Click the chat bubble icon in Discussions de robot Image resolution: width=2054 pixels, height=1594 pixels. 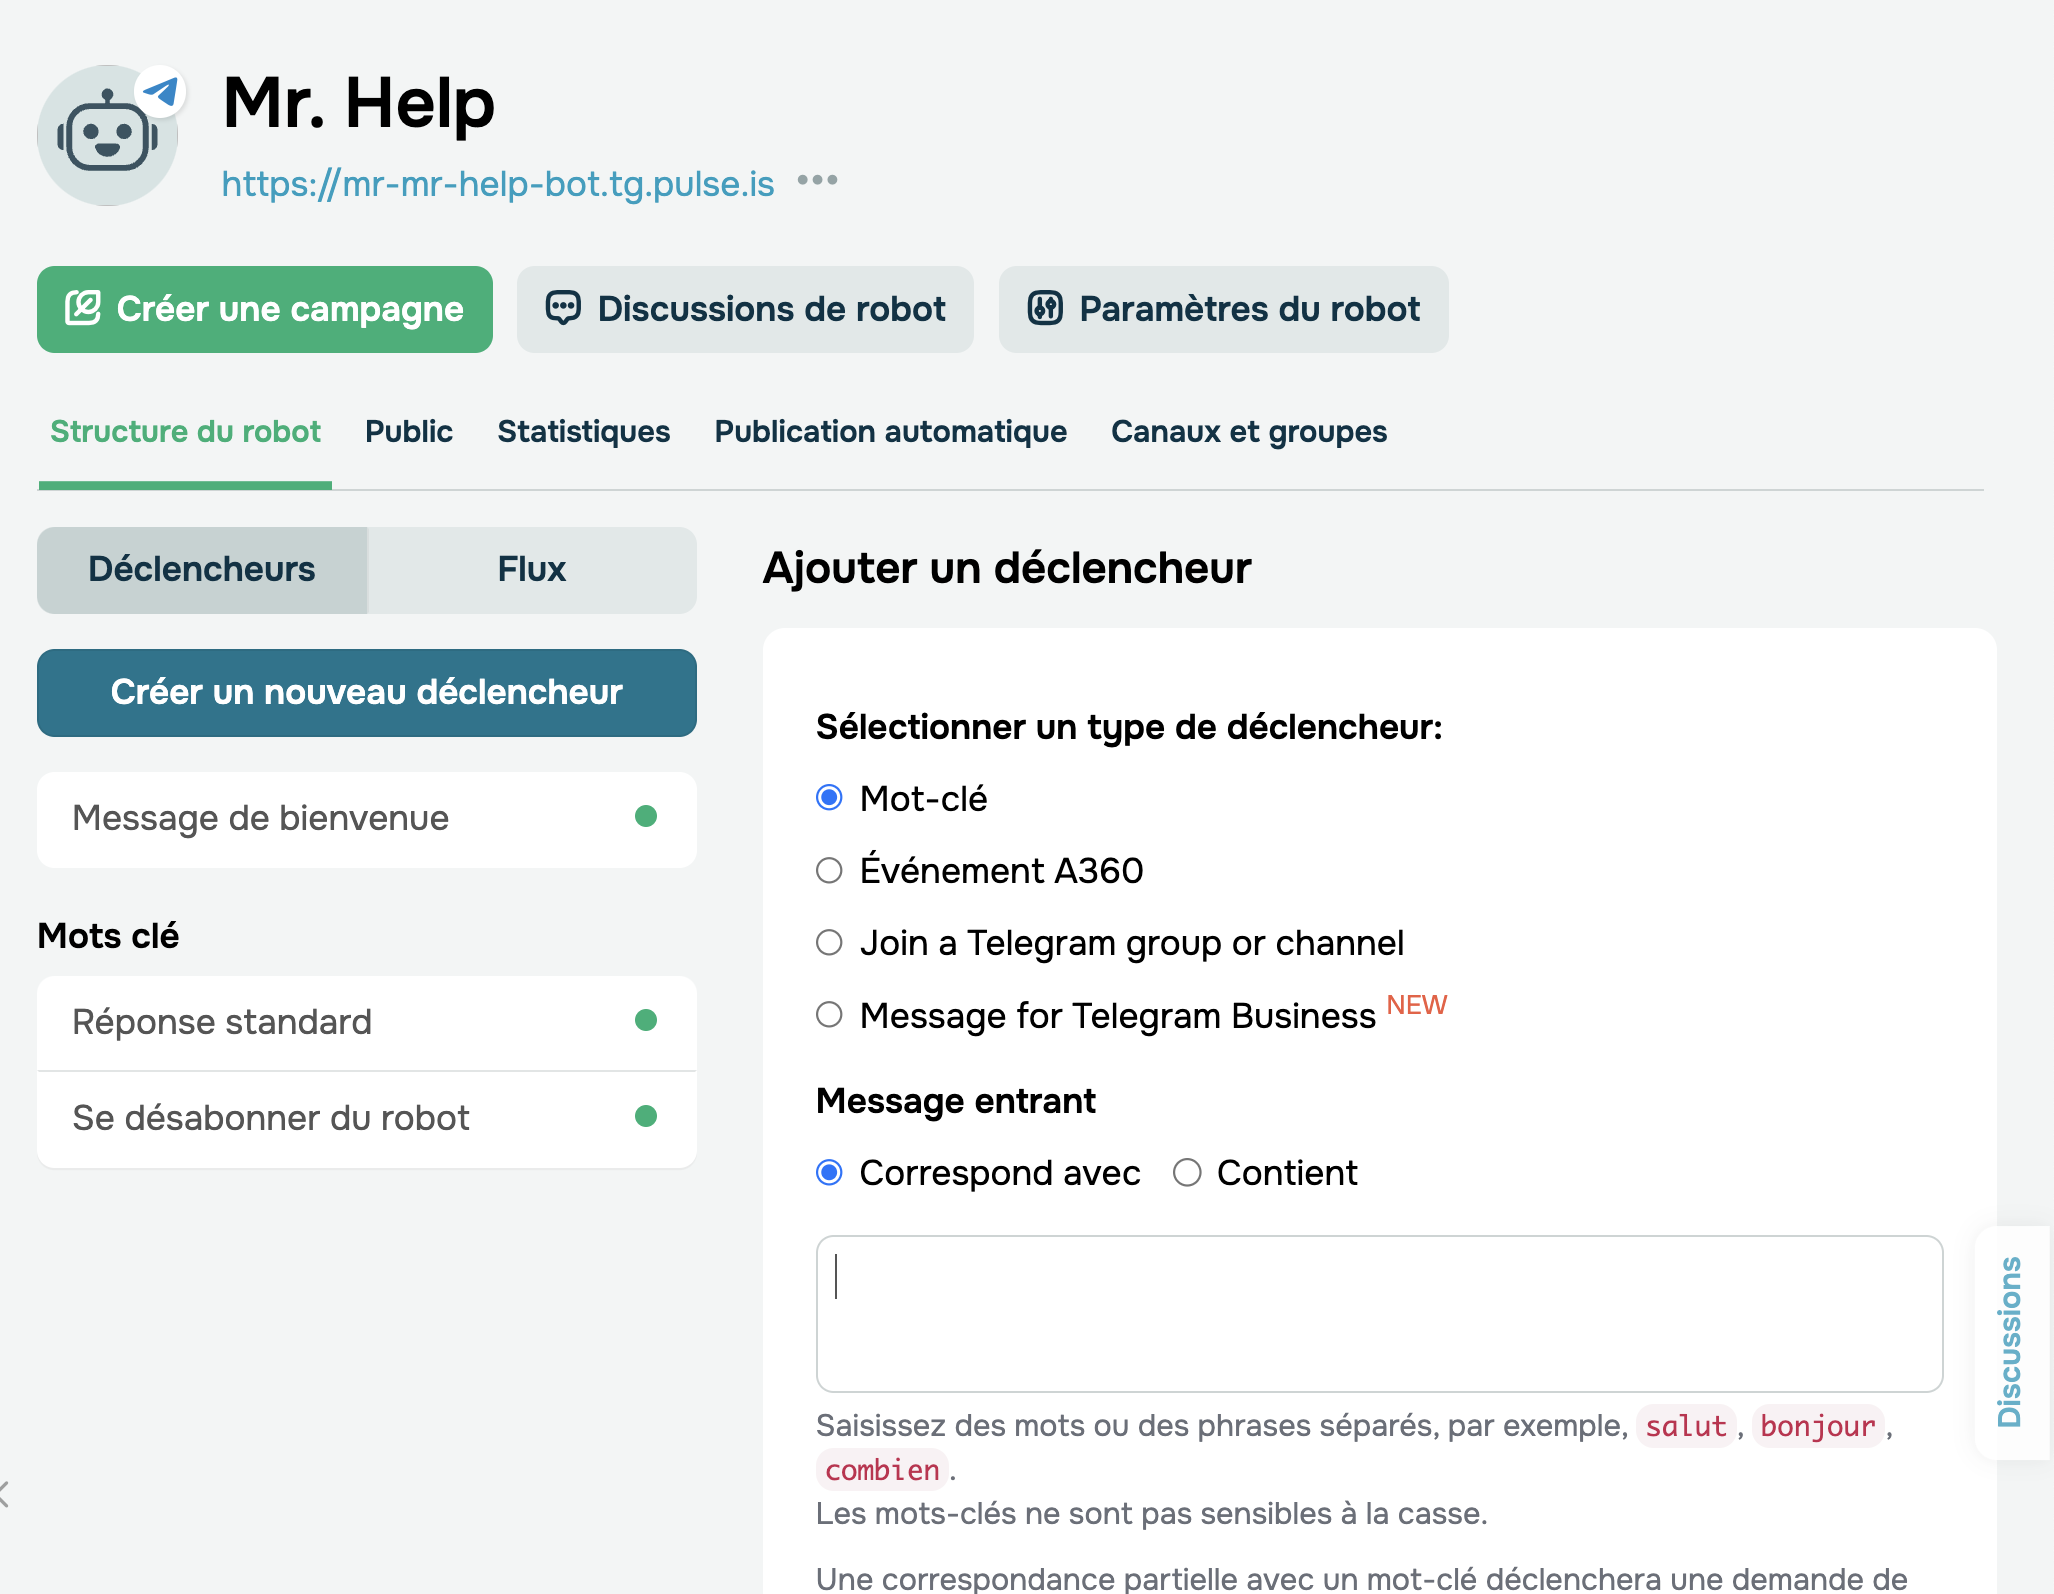tap(563, 308)
